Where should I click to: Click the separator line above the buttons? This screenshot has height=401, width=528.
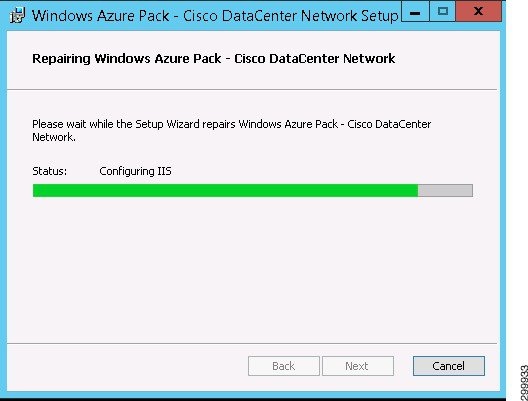click(252, 343)
